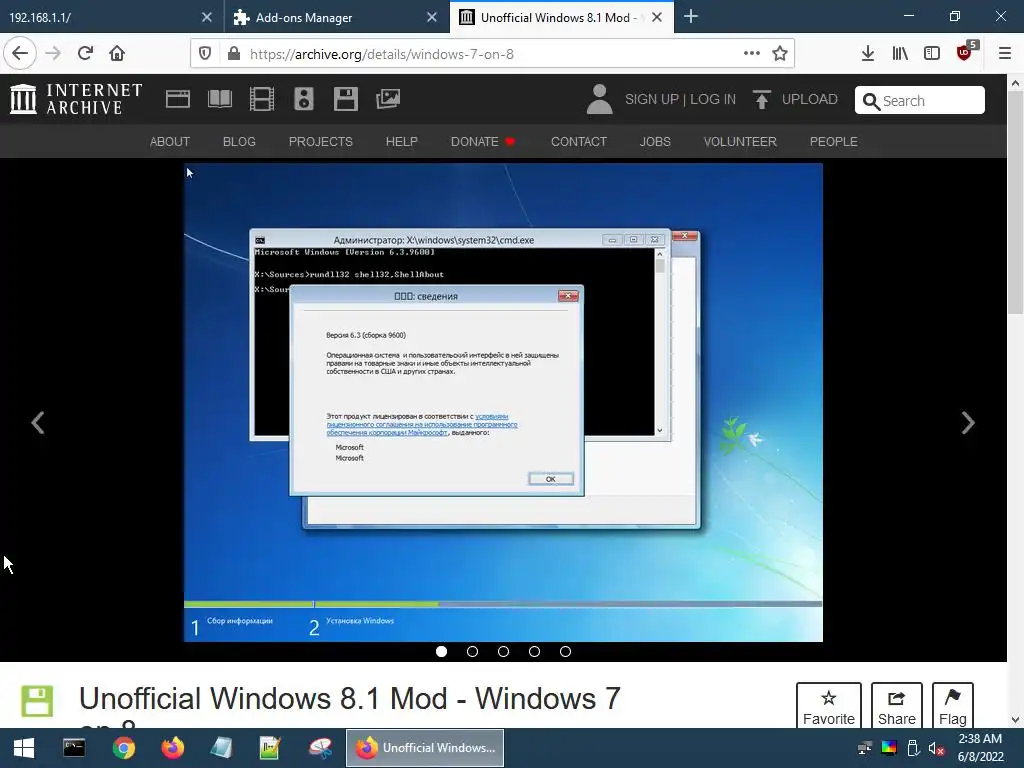
Task: Click SIGN UP link
Action: coord(652,99)
